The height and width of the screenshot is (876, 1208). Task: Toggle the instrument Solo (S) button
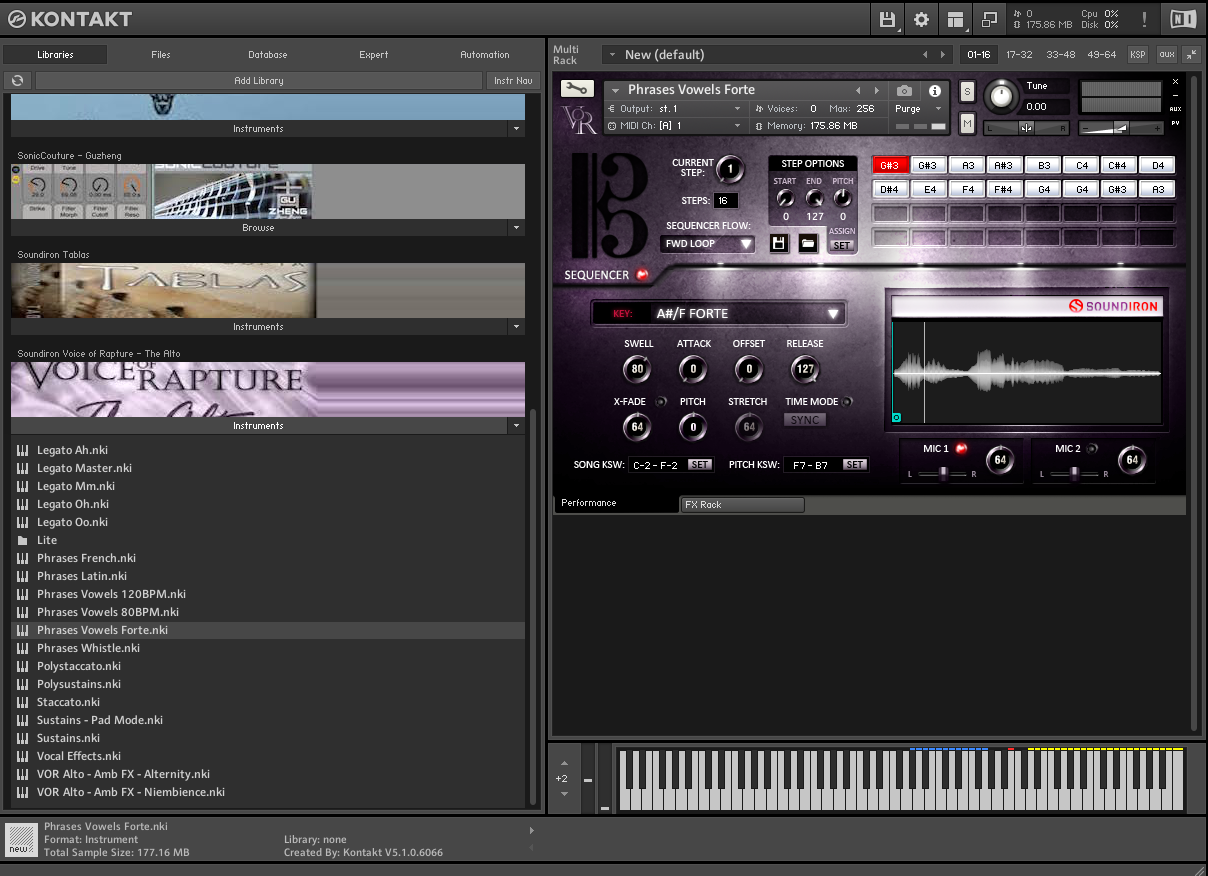pos(967,91)
